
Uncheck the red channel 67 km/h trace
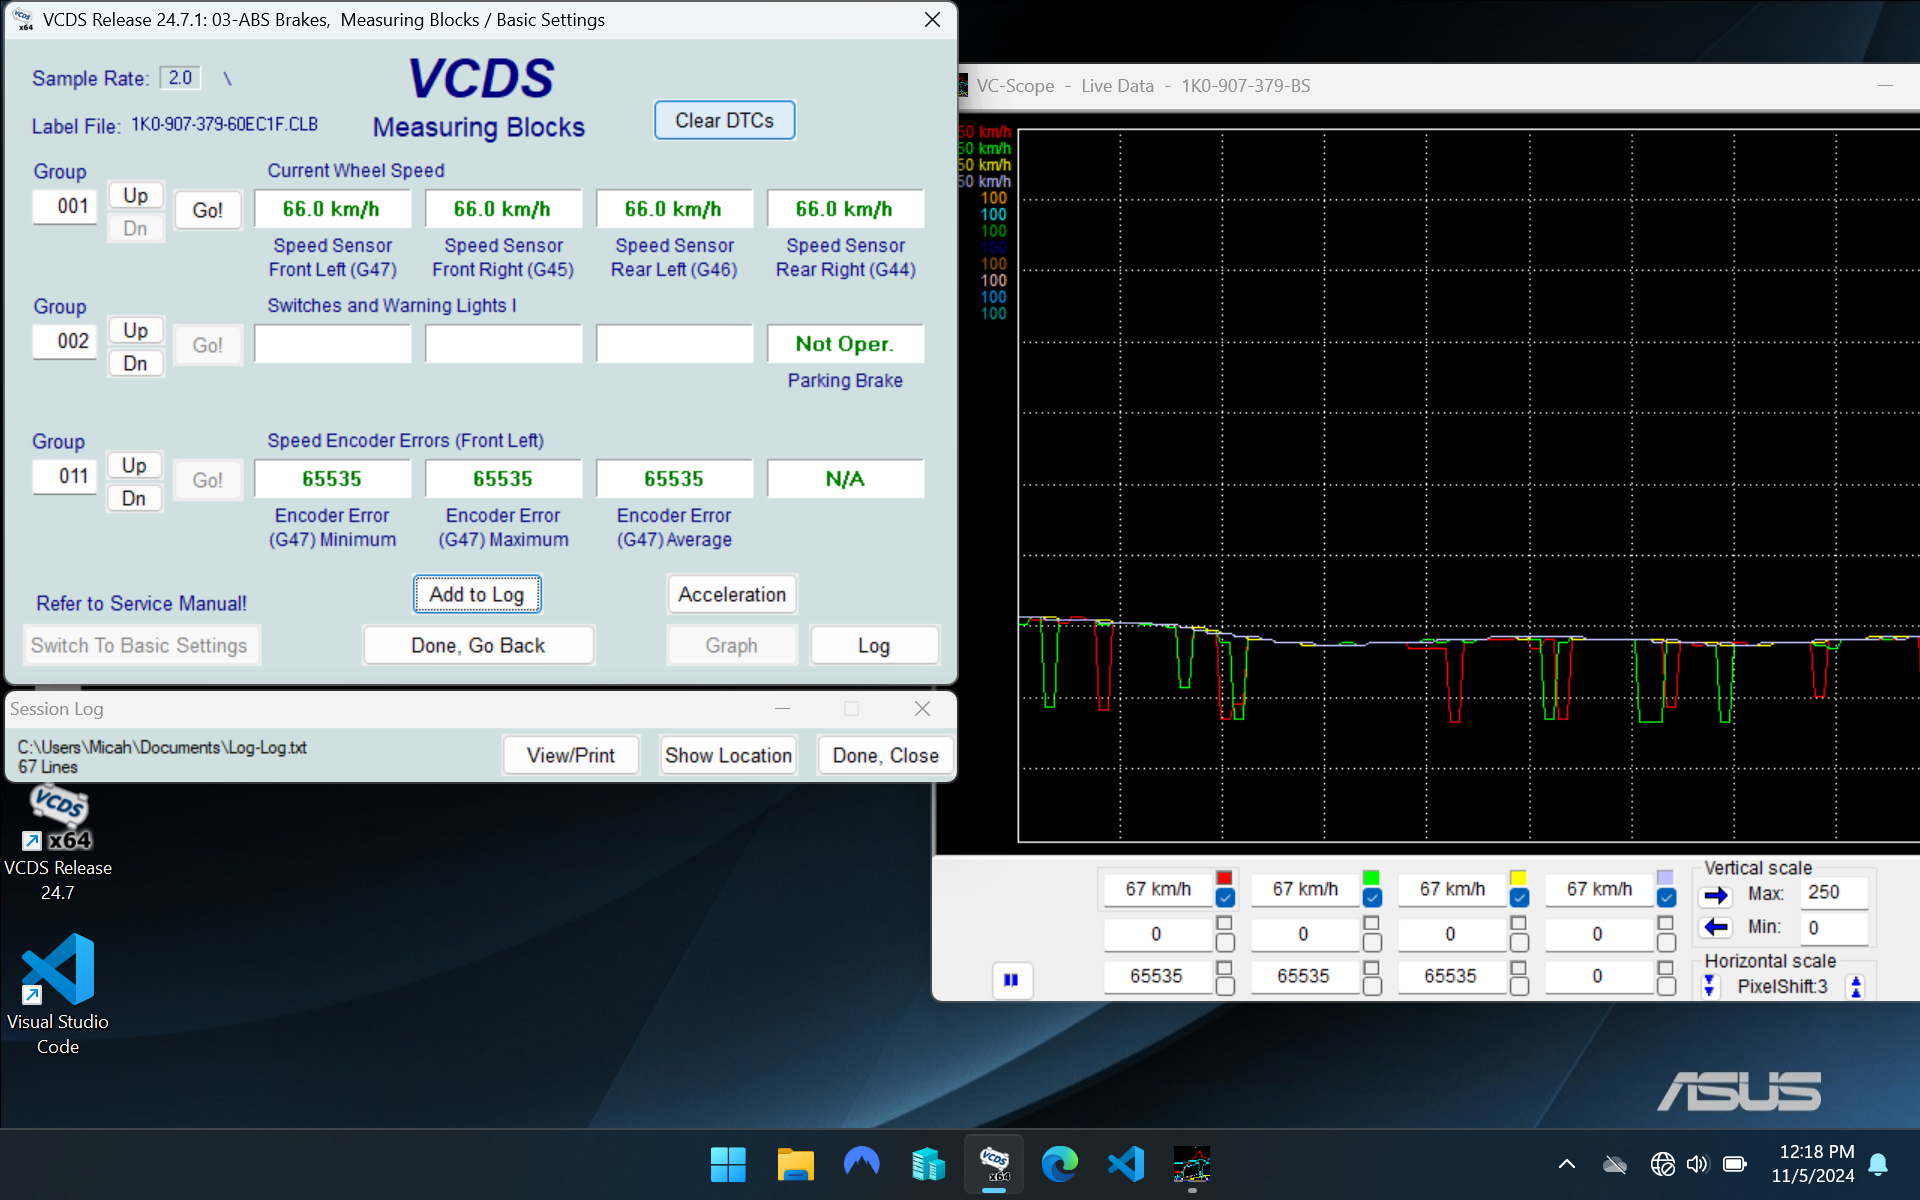point(1225,898)
